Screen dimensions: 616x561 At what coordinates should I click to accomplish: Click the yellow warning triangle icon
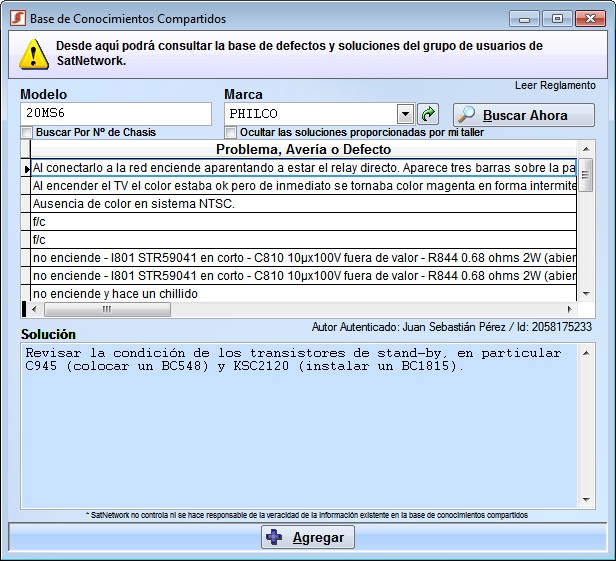point(34,54)
